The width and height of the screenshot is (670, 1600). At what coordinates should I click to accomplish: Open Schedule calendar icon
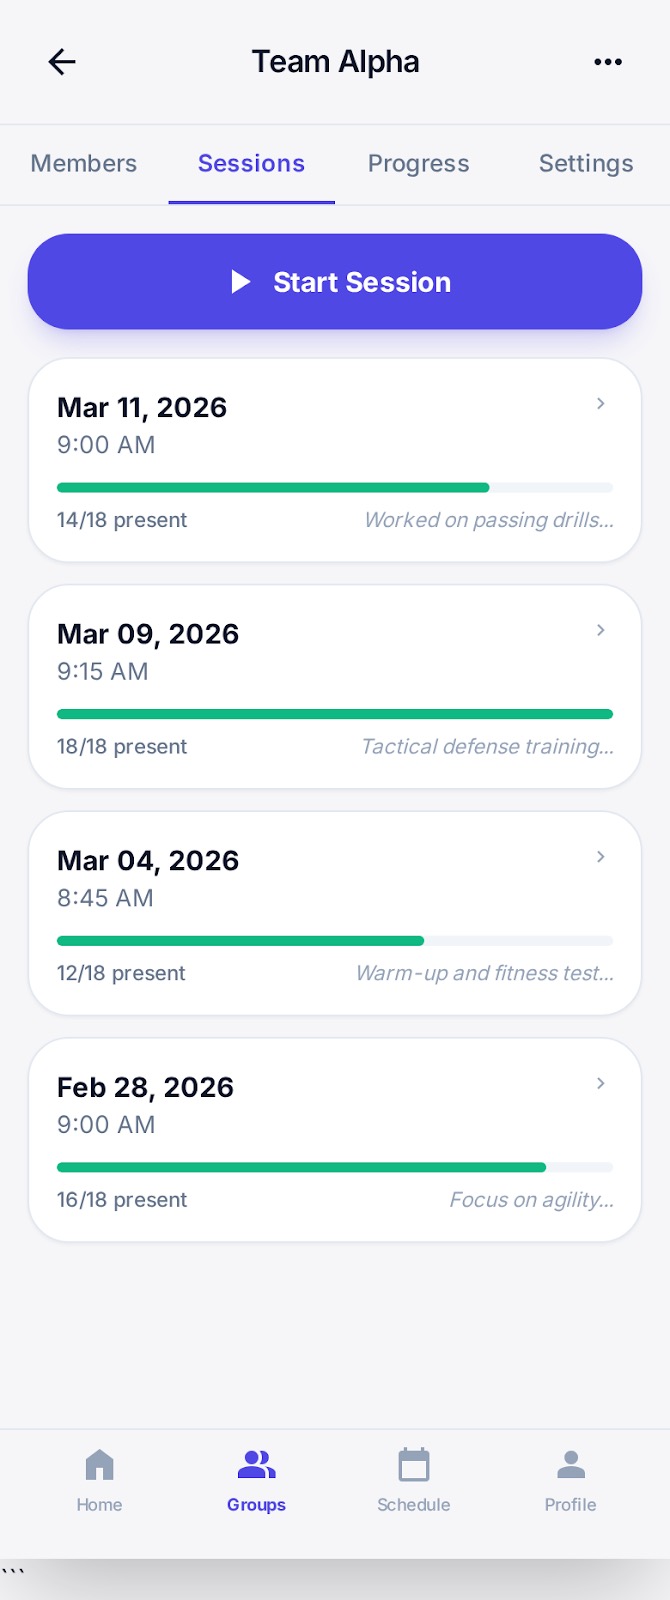click(x=413, y=1466)
